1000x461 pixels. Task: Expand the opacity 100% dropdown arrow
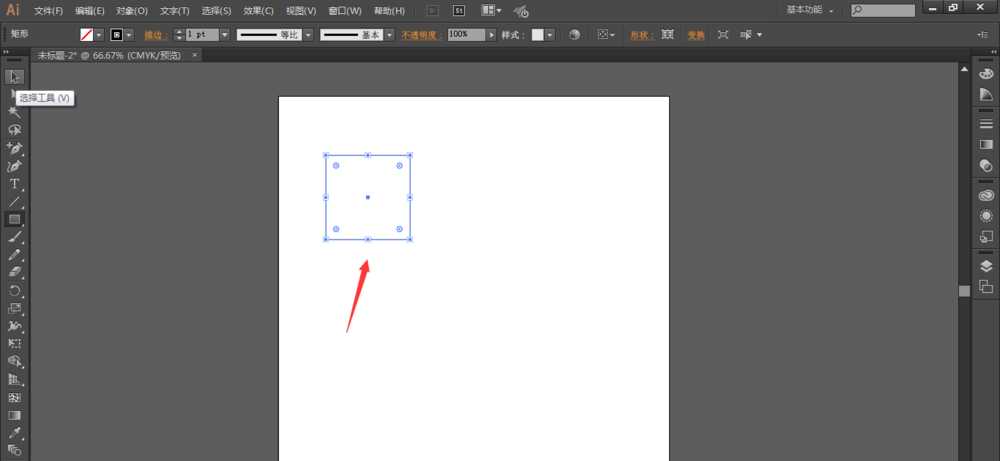[x=491, y=34]
